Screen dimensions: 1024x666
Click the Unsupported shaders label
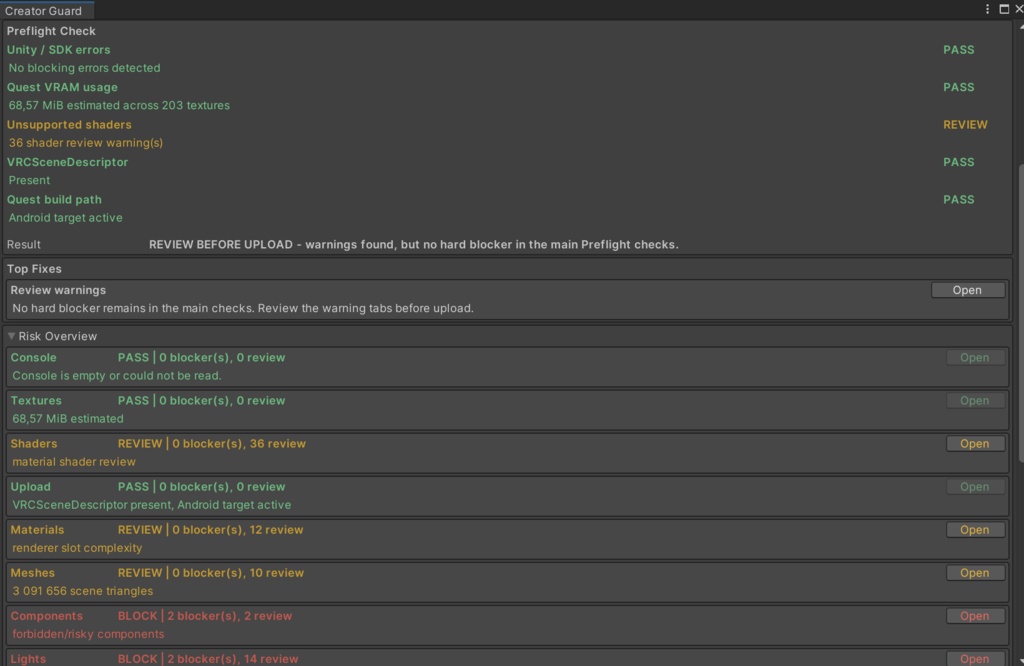[x=69, y=124]
